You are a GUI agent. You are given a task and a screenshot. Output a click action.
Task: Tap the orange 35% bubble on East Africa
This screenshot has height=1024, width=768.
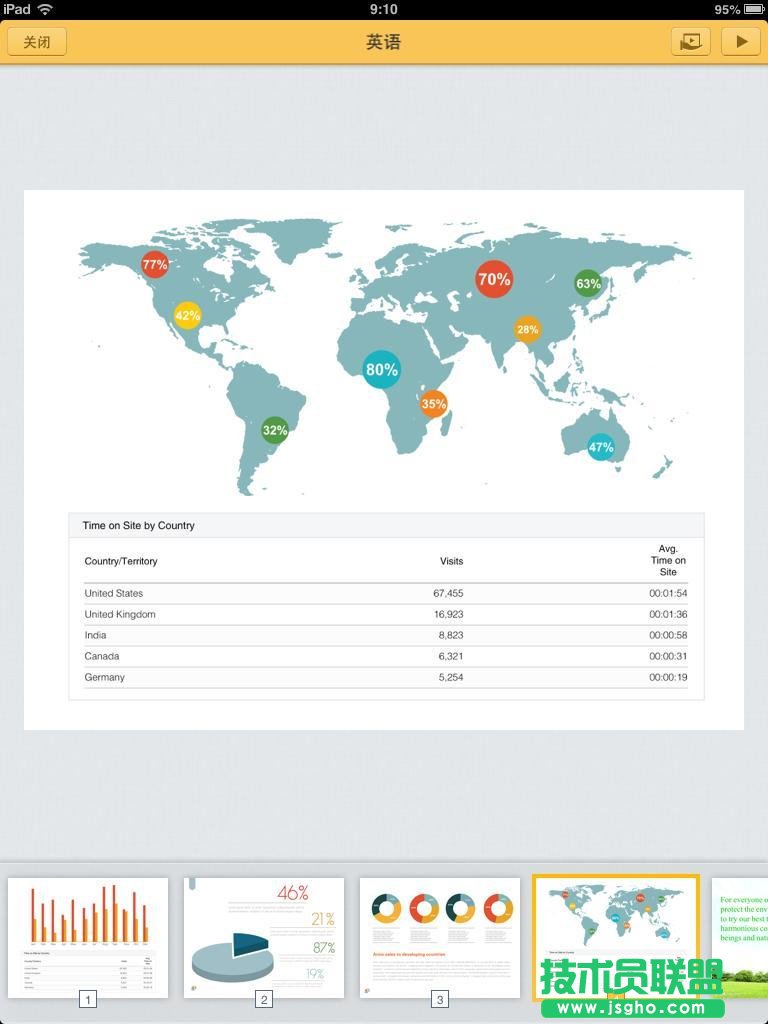[433, 404]
